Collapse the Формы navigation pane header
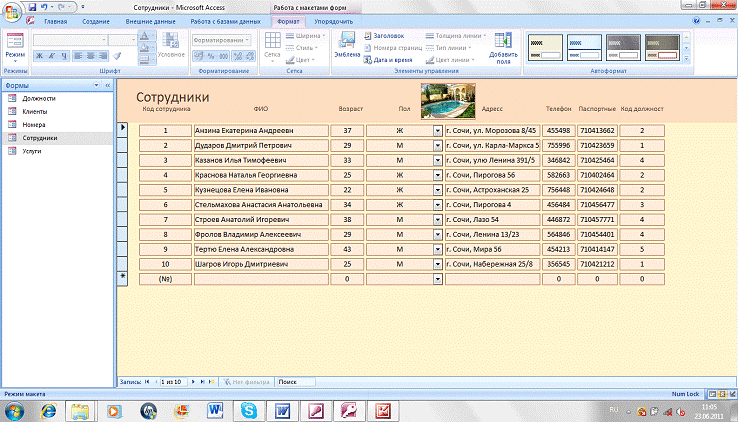 (107, 86)
